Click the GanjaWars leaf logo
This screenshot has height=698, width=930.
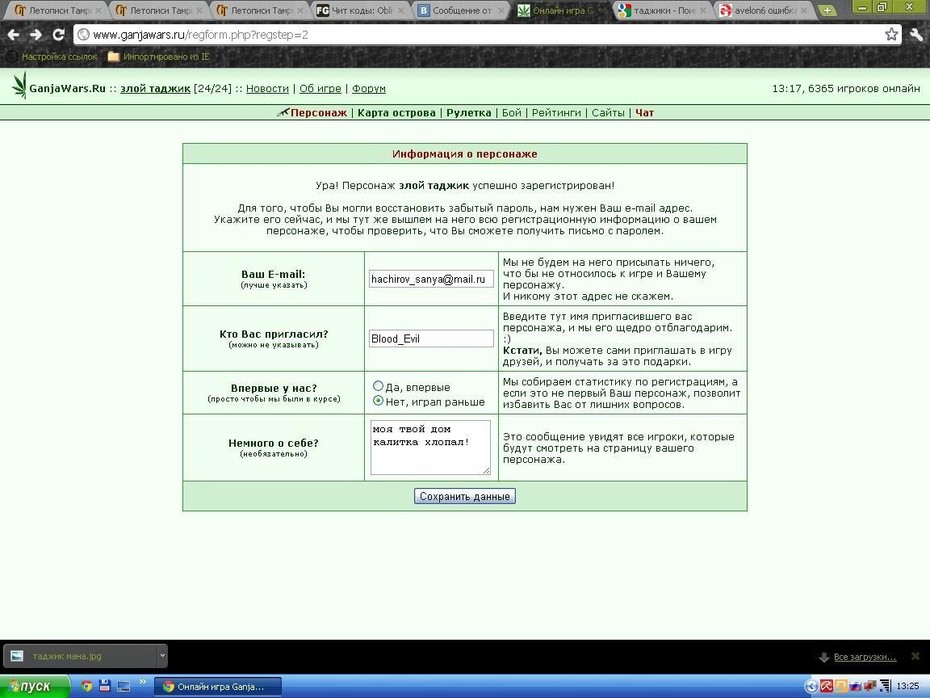20,85
